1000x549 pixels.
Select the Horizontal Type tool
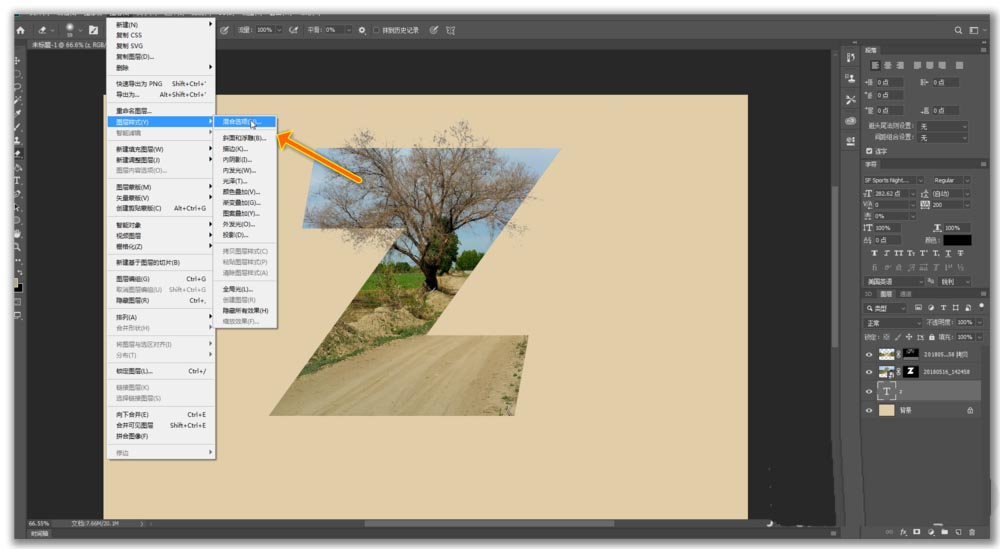pyautogui.click(x=18, y=180)
